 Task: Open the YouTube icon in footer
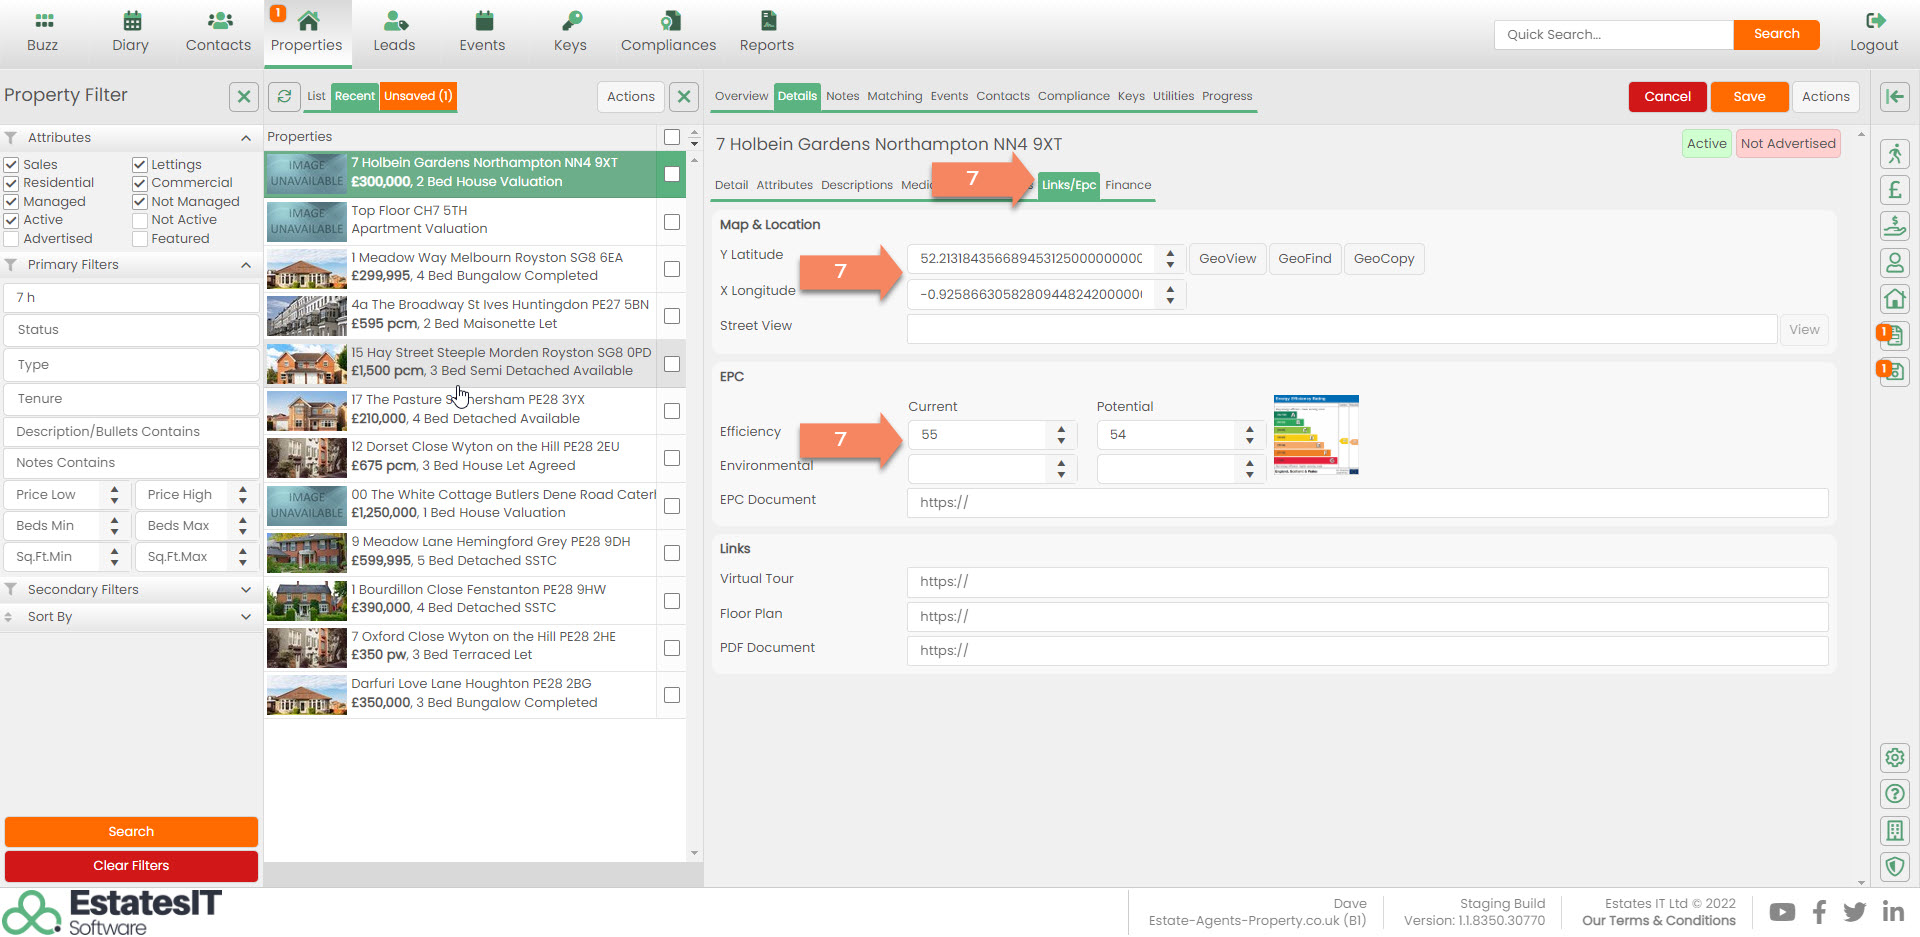click(1782, 912)
